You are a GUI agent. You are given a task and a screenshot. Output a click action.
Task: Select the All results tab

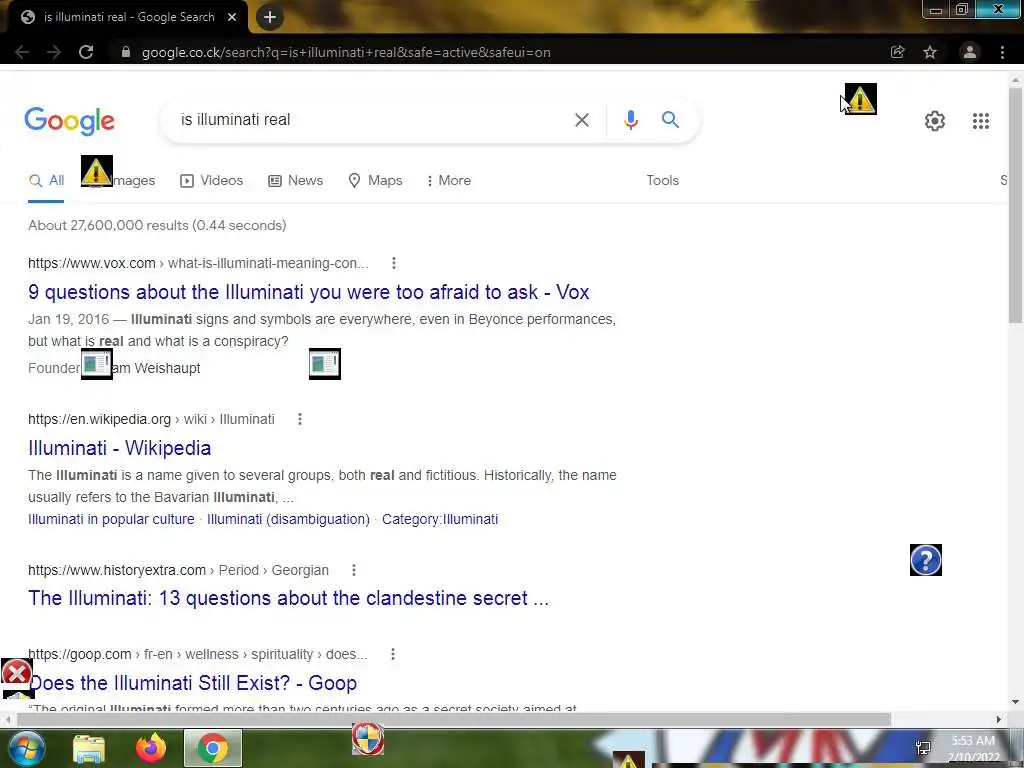46,181
